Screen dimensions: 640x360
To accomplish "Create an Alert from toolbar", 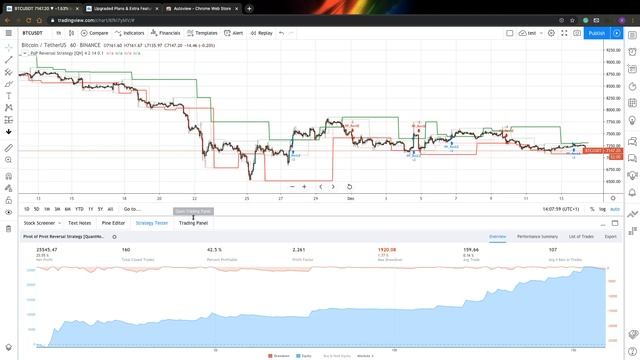I will pyautogui.click(x=233, y=33).
